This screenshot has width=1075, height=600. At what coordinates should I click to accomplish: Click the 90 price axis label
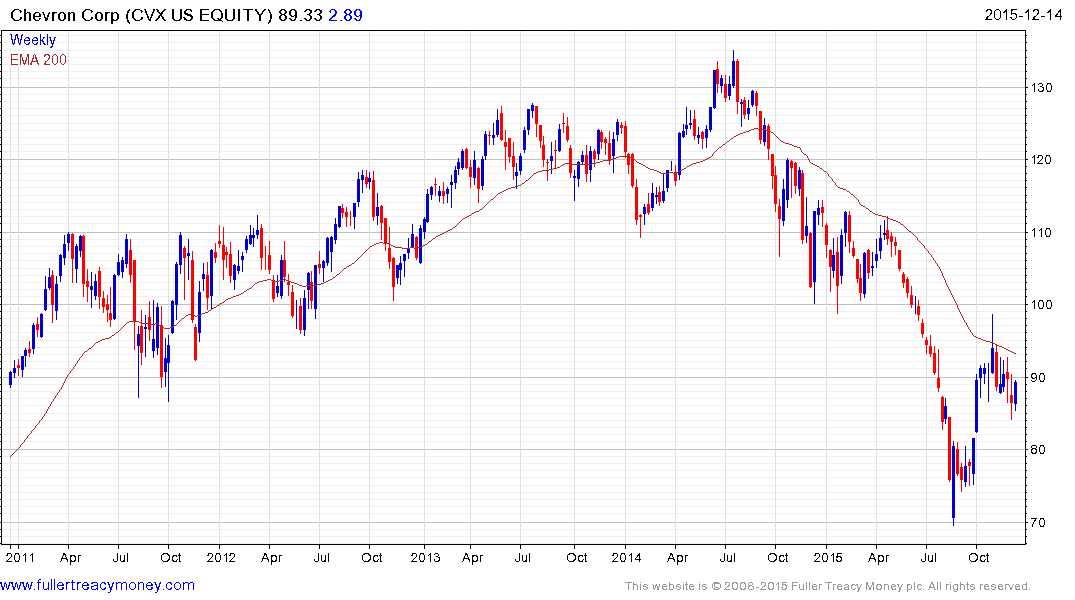pyautogui.click(x=1038, y=377)
